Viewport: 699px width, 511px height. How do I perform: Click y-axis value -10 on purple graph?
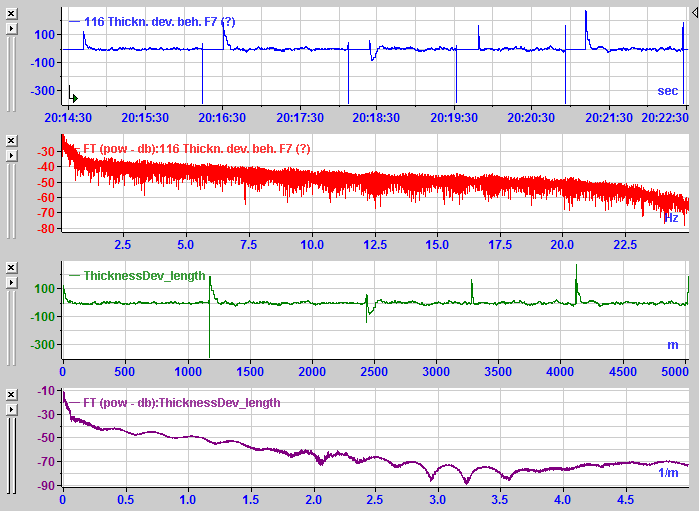point(45,391)
